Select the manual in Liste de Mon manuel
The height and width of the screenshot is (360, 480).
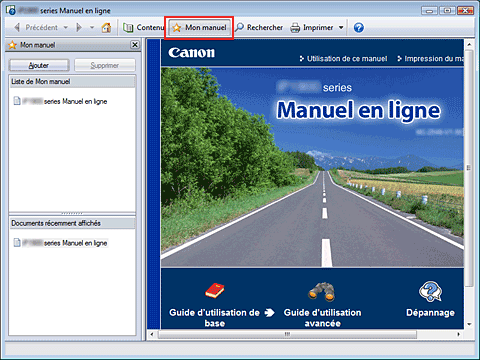coord(61,101)
